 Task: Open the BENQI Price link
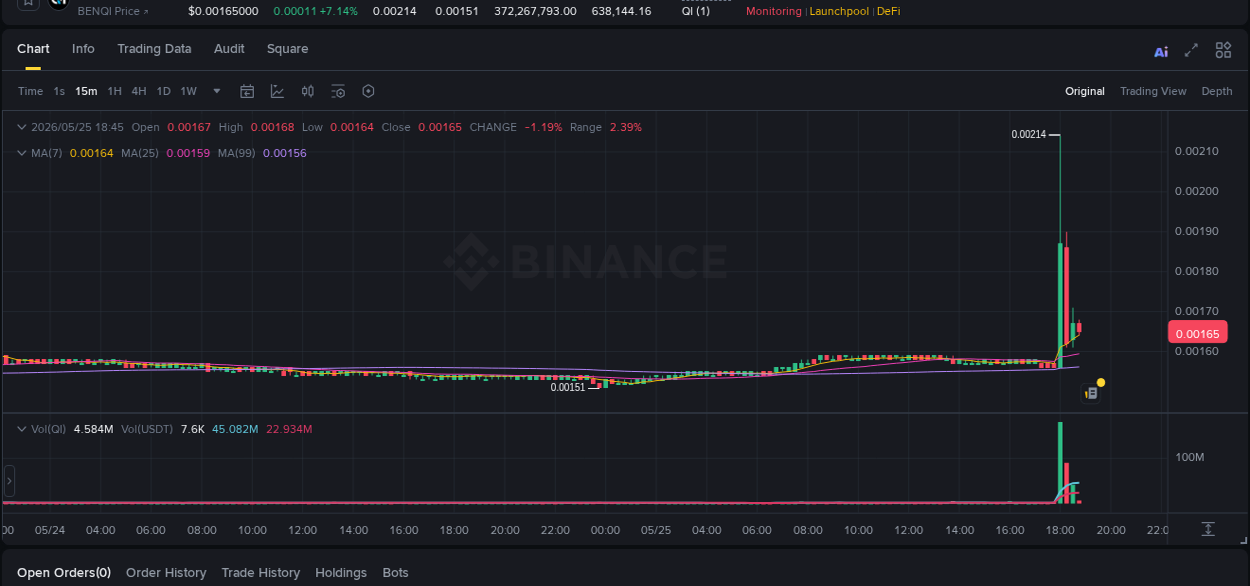pos(113,11)
